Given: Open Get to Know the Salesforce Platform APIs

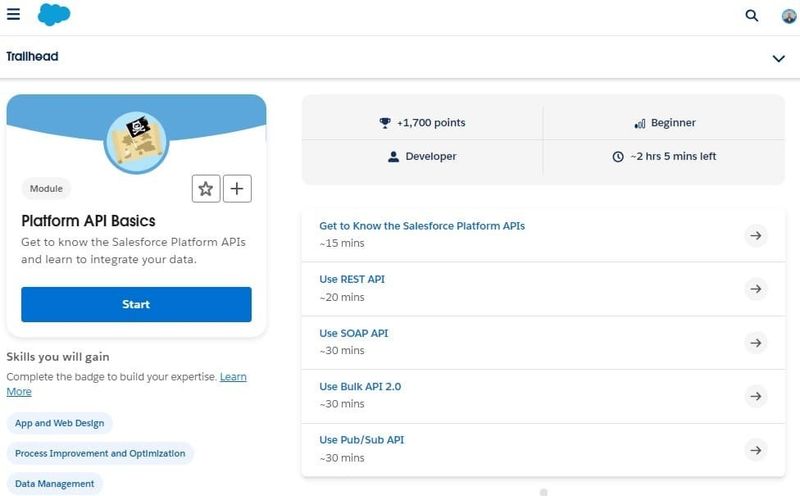Looking at the screenshot, I should tap(422, 226).
